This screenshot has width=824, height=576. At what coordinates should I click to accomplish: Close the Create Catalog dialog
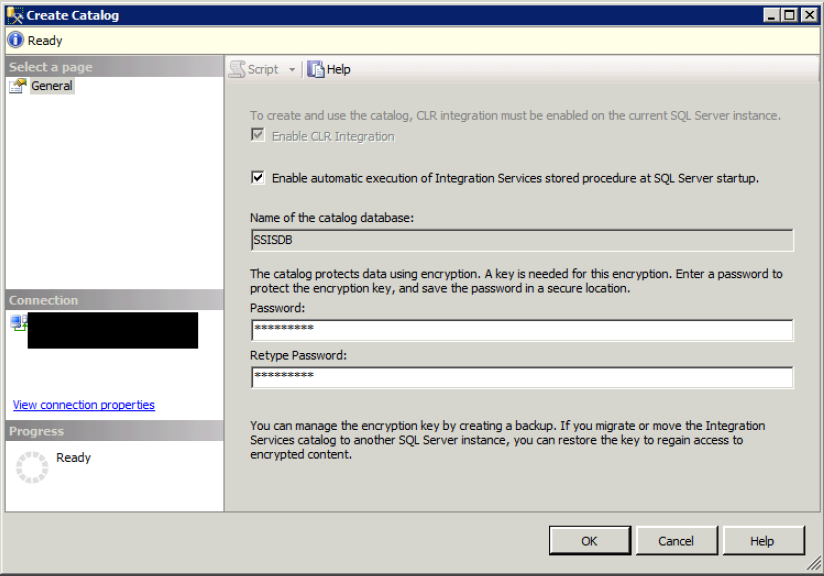809,15
